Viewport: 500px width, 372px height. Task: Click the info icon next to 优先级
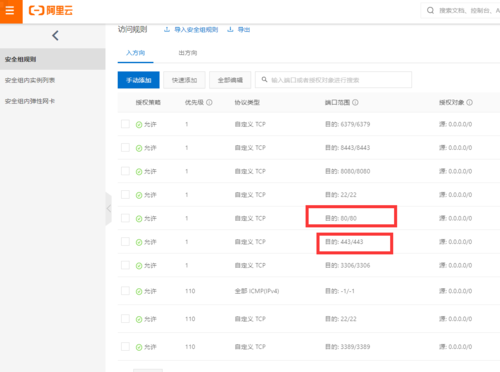209,102
